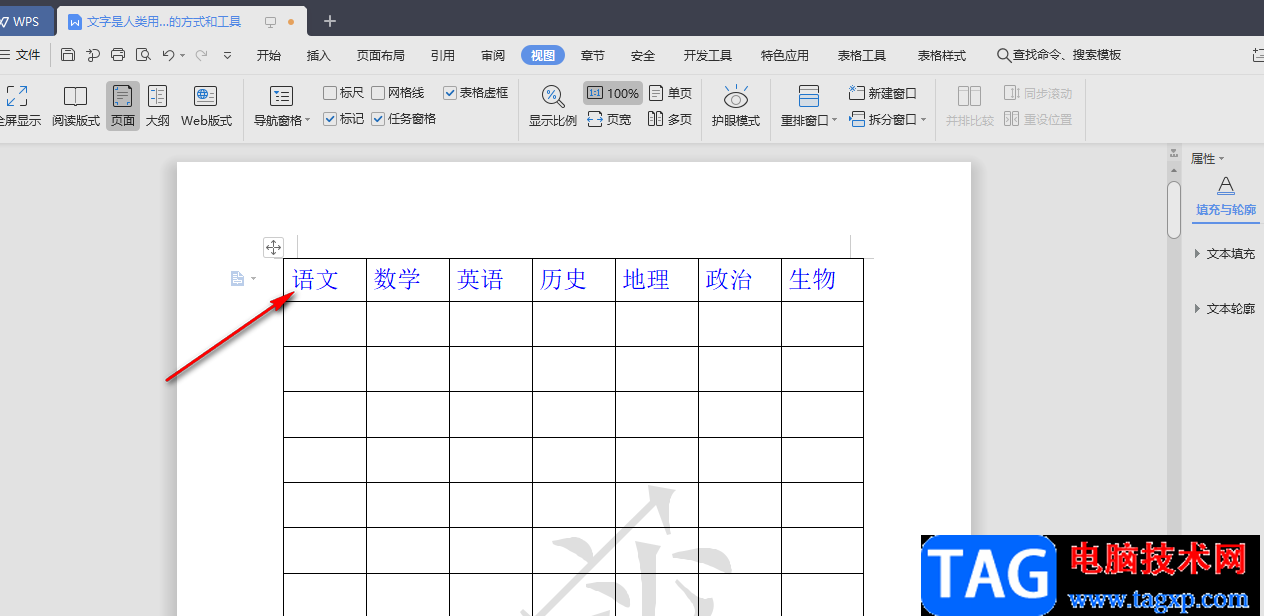Open the File menu
Screen dimensions: 1264x616
(x=21, y=55)
